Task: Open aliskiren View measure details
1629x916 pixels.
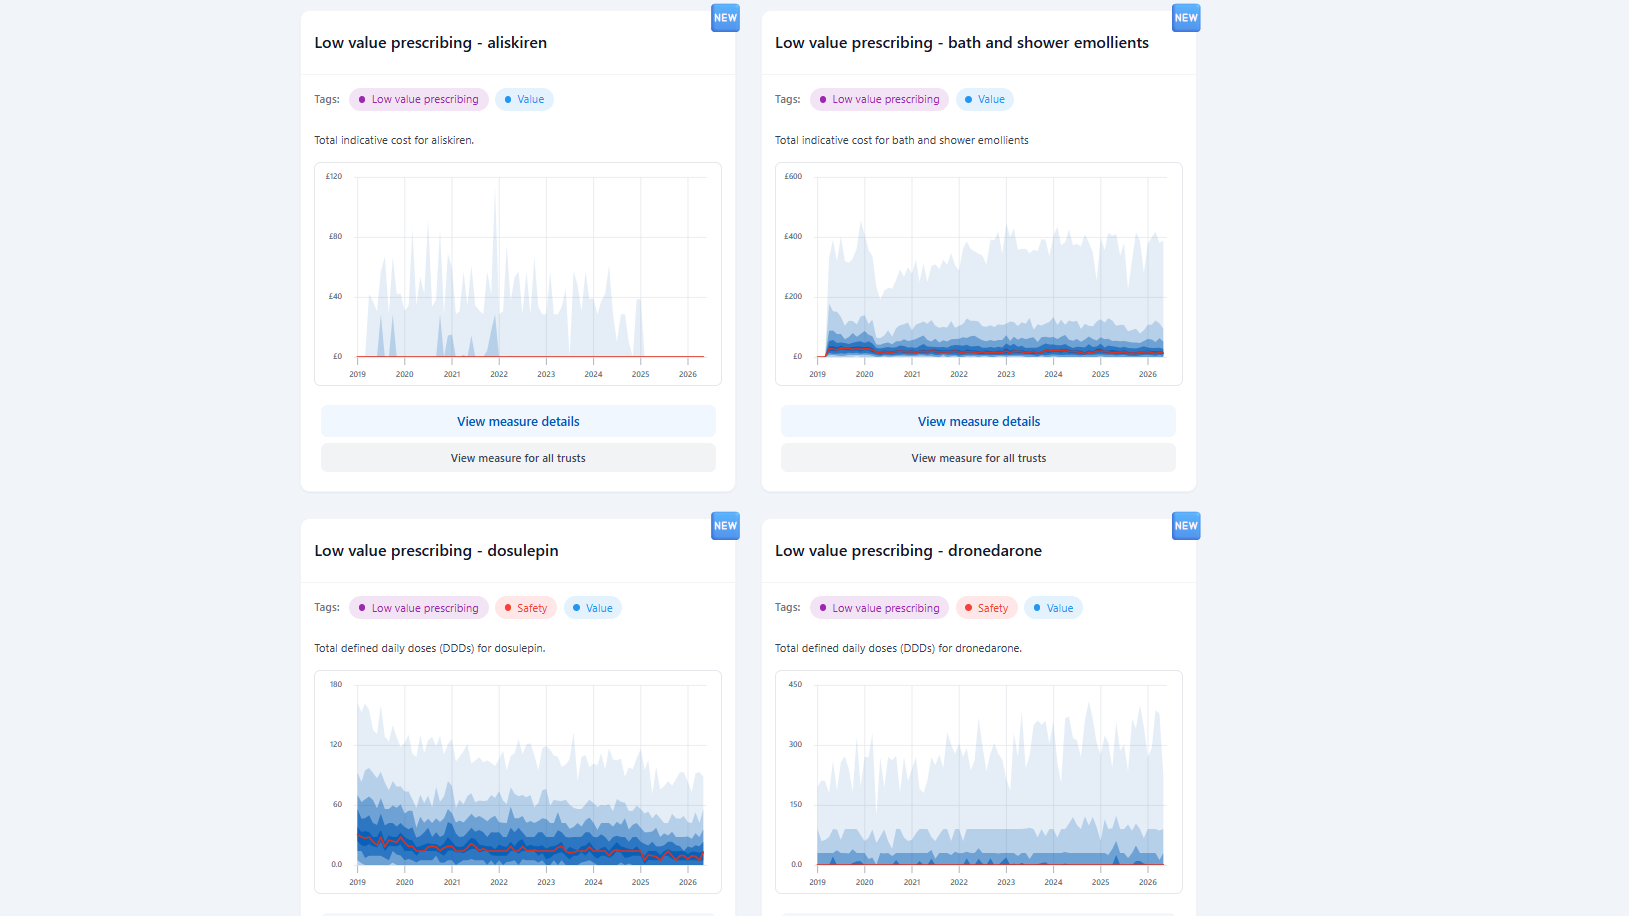Action: 518,421
